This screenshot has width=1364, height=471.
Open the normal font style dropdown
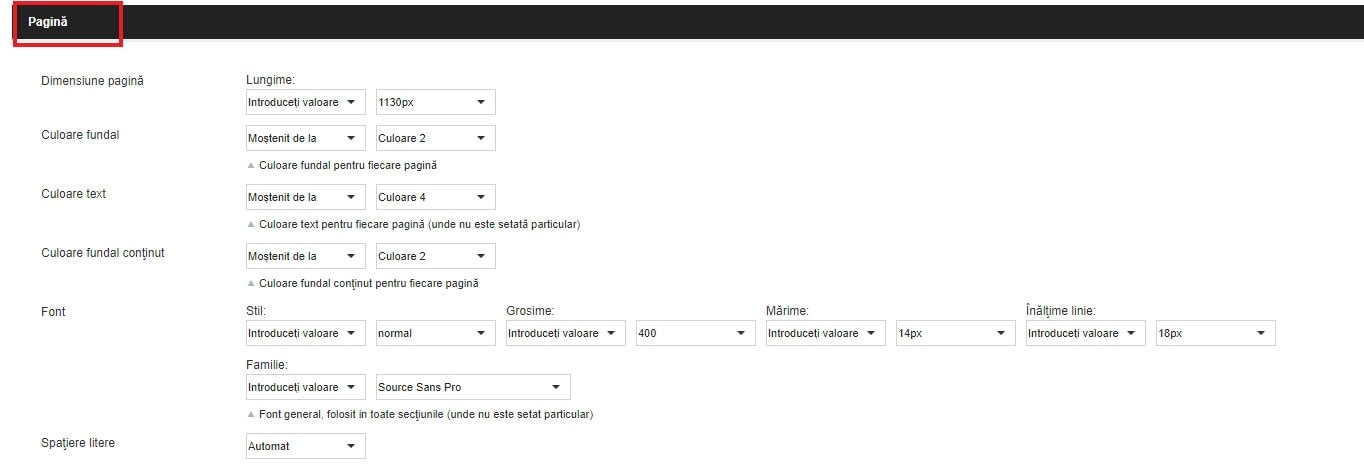point(436,333)
